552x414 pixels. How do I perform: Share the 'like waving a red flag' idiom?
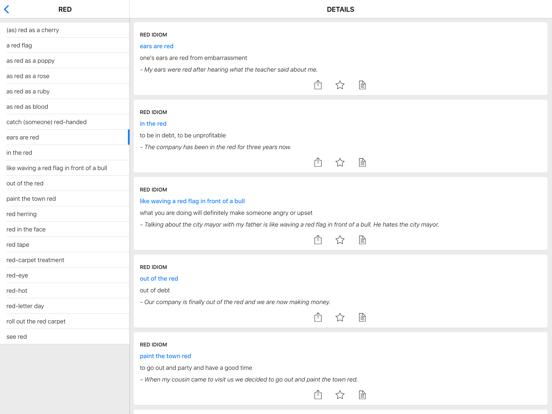click(x=318, y=240)
